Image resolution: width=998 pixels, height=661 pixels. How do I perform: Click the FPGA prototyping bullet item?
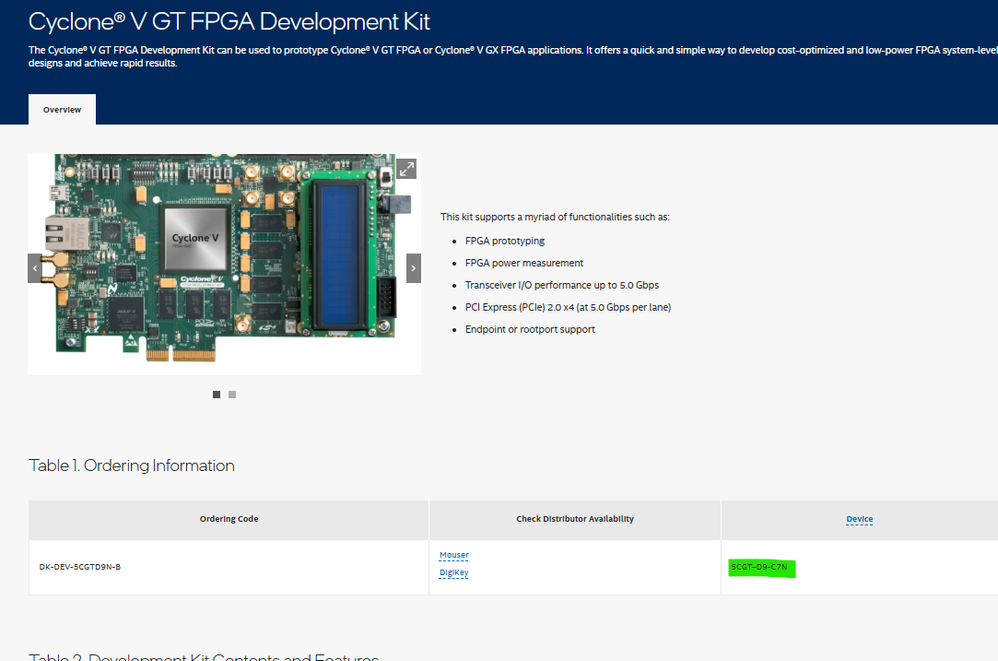pyautogui.click(x=504, y=241)
